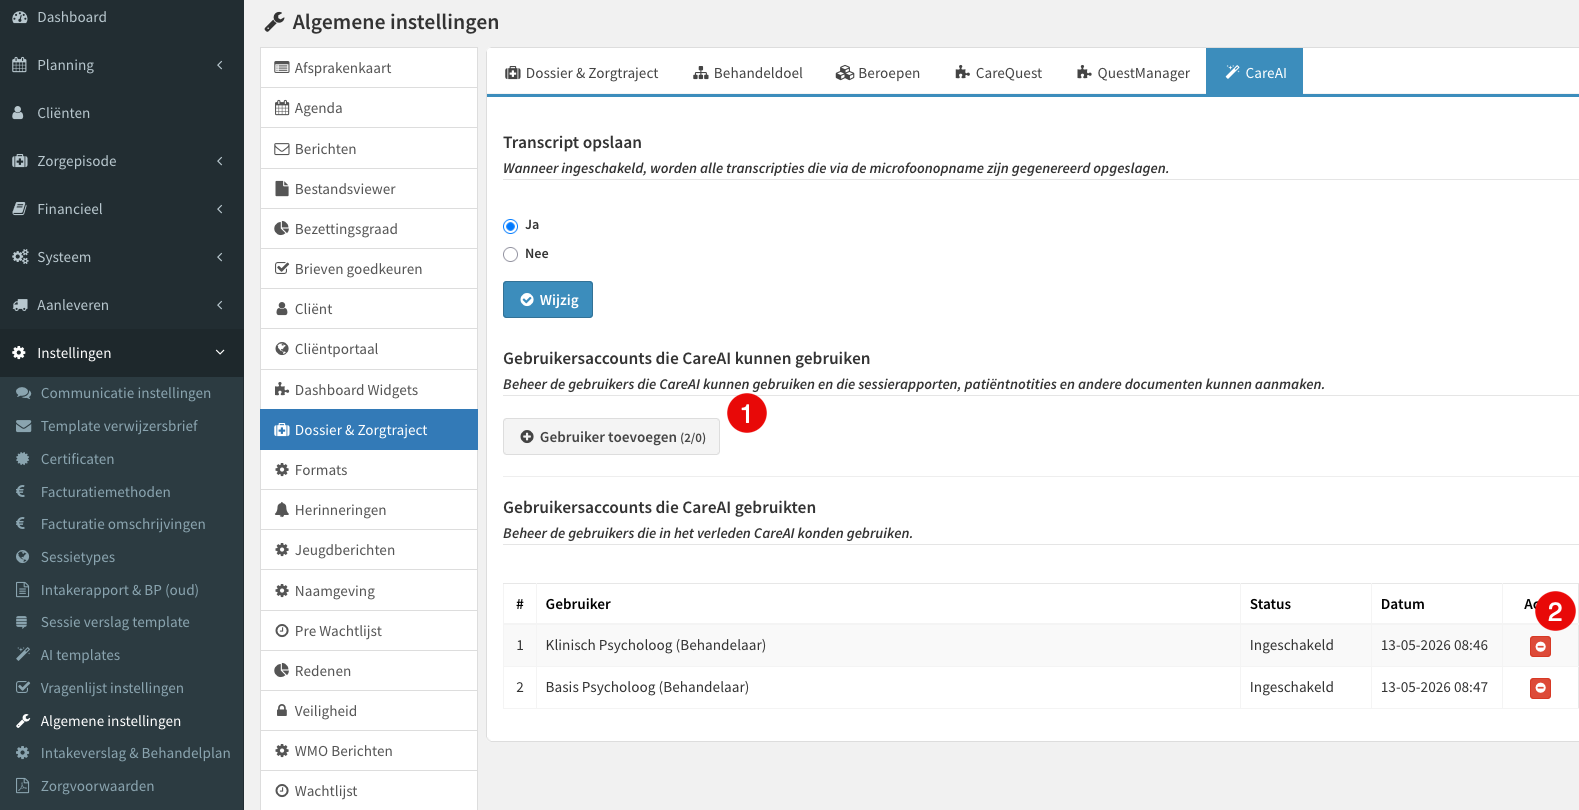The image size is (1579, 810).
Task: Expand the Planning menu chevron
Action: [x=220, y=65]
